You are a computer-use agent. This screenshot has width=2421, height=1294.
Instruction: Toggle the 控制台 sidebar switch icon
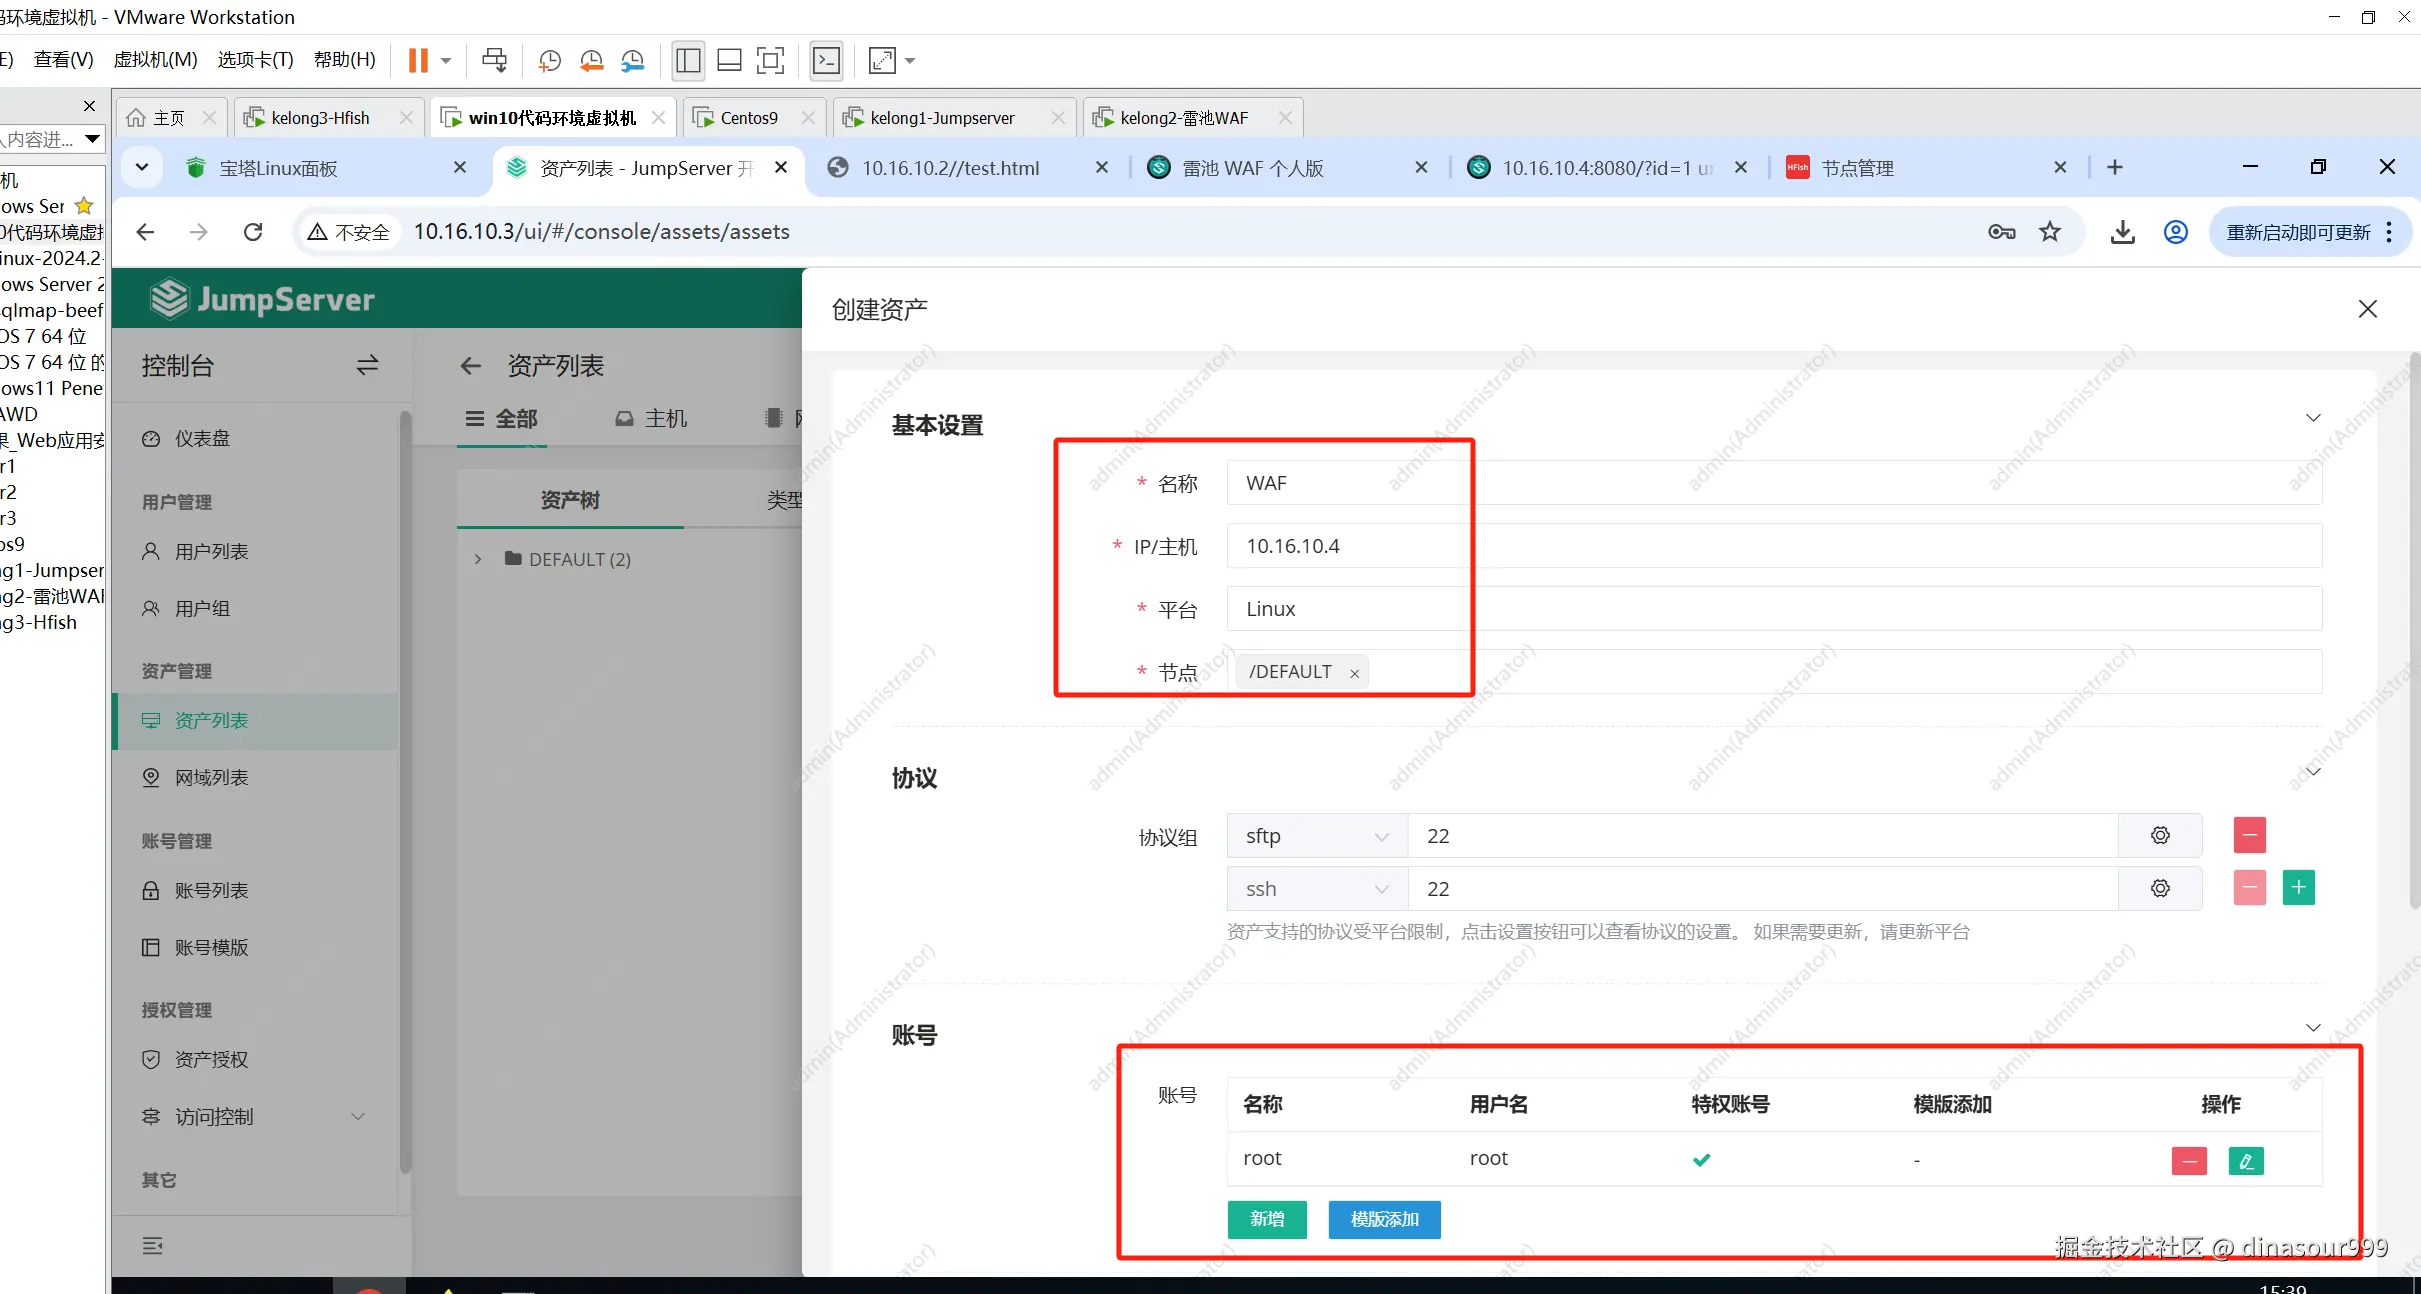[x=367, y=365]
